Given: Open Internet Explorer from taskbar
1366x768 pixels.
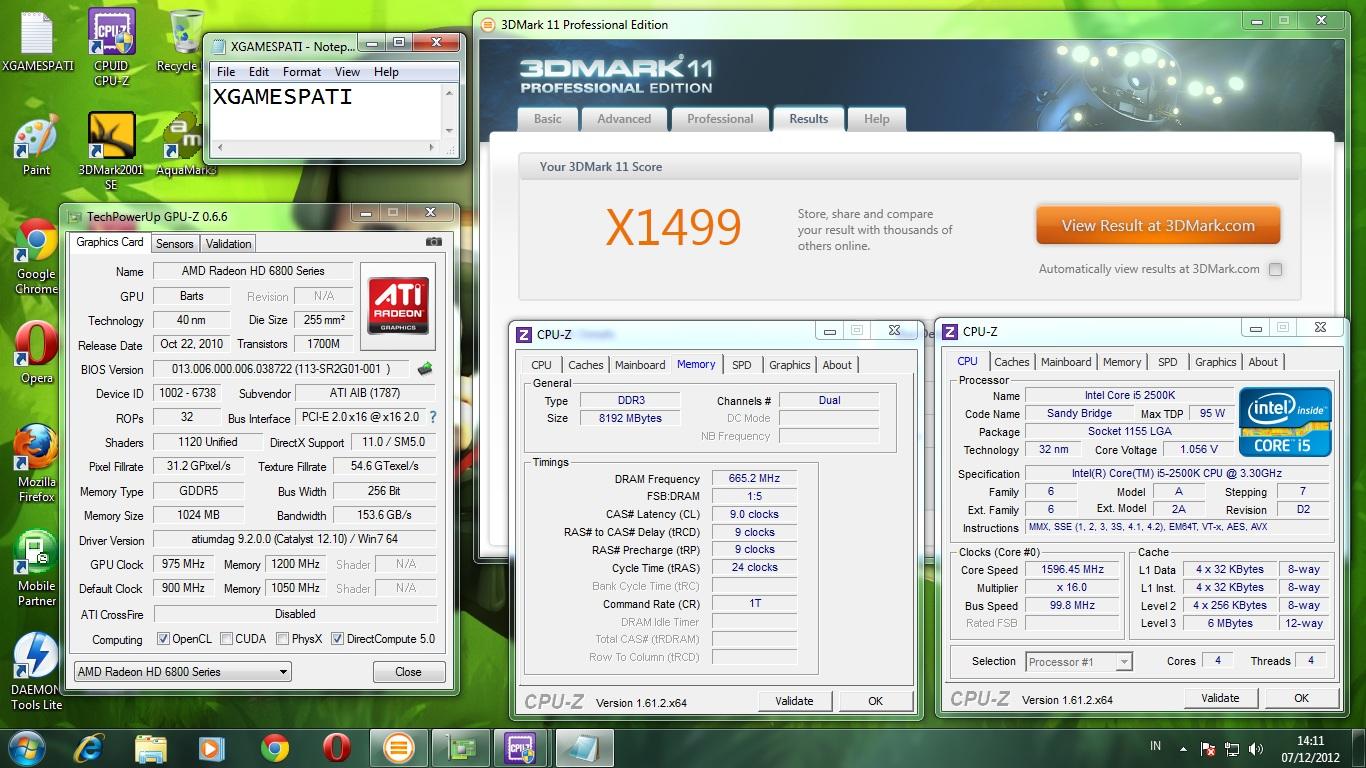Looking at the screenshot, I should [90, 747].
